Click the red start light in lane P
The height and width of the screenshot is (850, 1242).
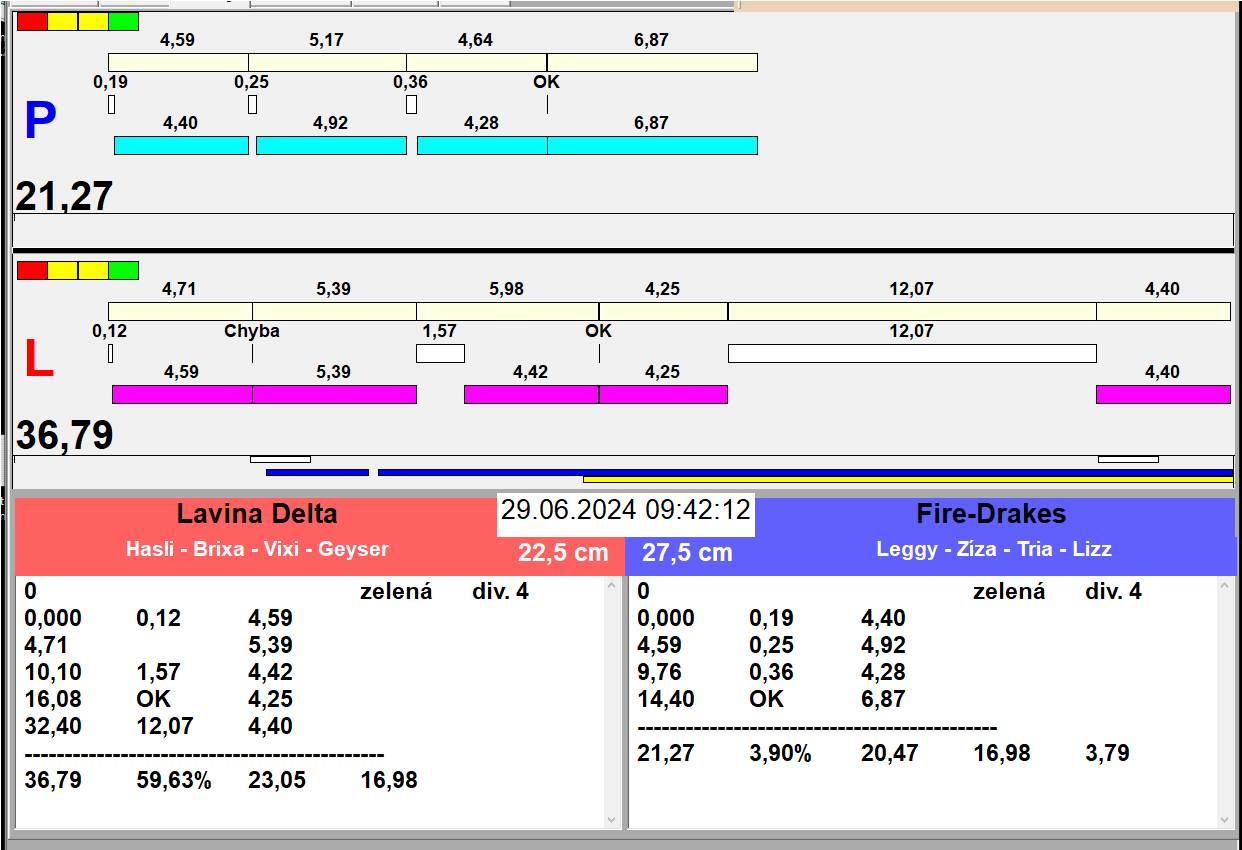[32, 21]
